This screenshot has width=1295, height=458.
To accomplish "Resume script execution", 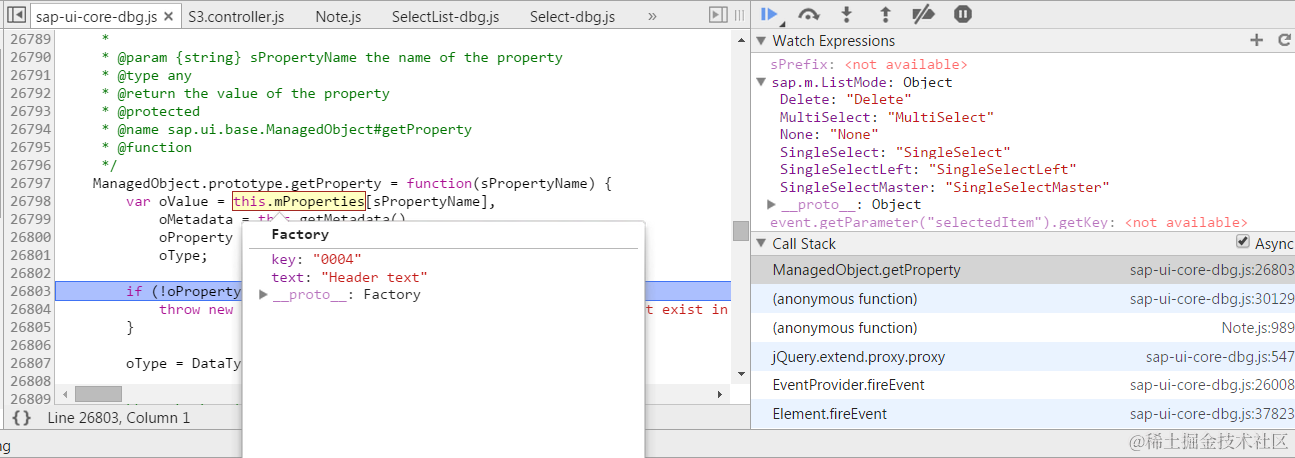I will click(769, 14).
